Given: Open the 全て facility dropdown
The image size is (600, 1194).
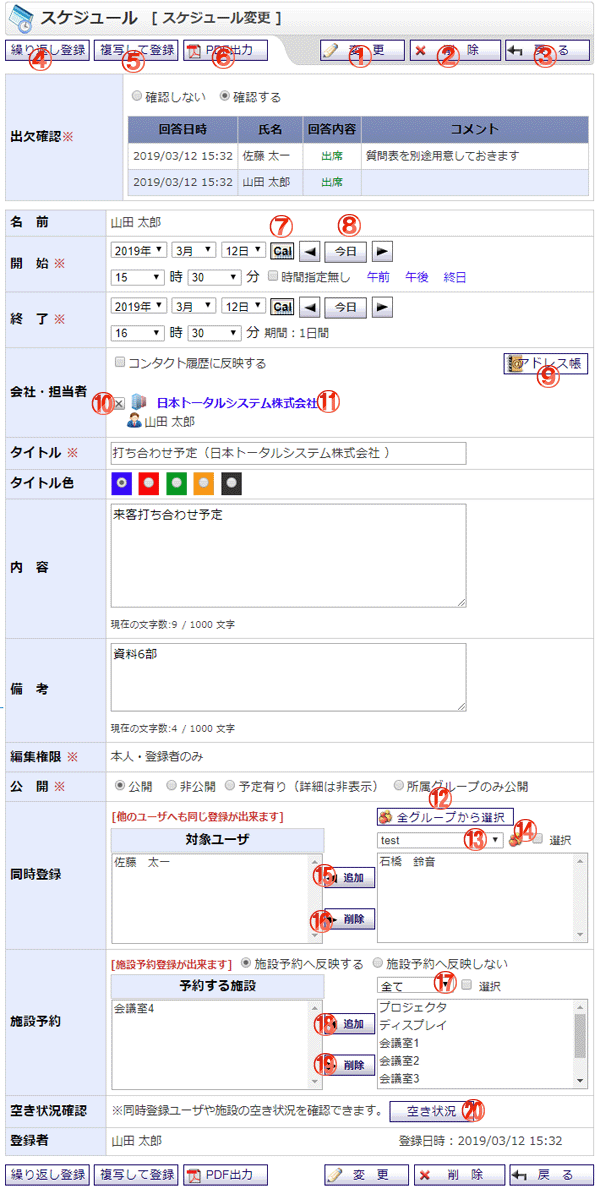Looking at the screenshot, I should [x=416, y=985].
